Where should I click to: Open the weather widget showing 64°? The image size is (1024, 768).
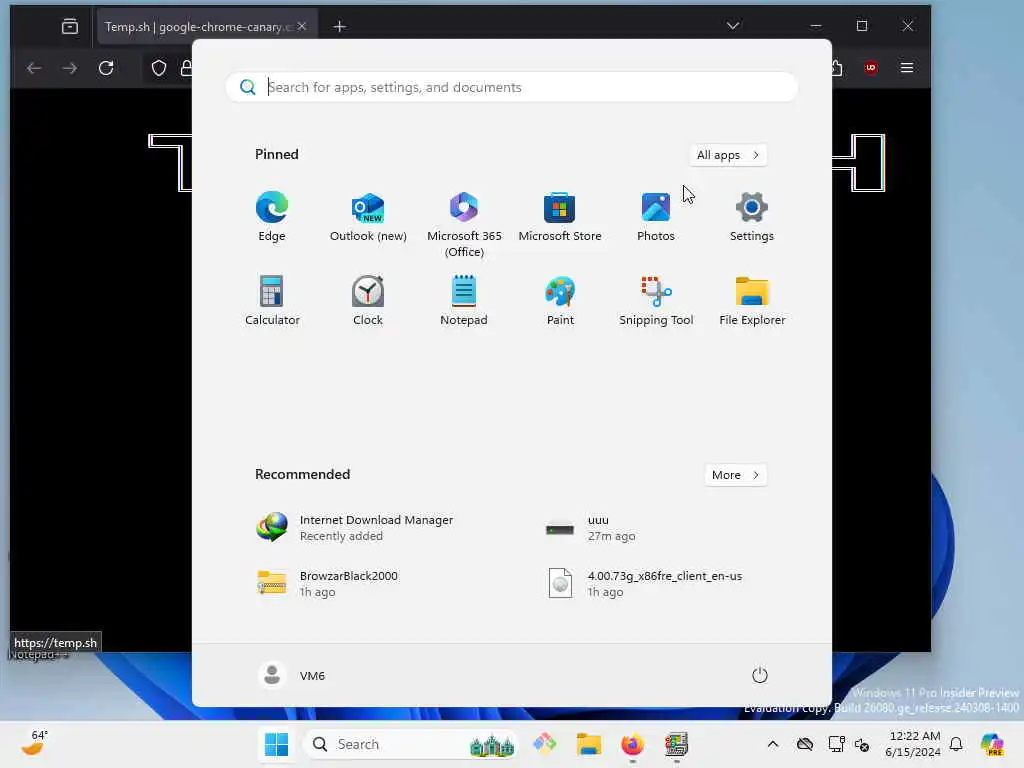35,743
